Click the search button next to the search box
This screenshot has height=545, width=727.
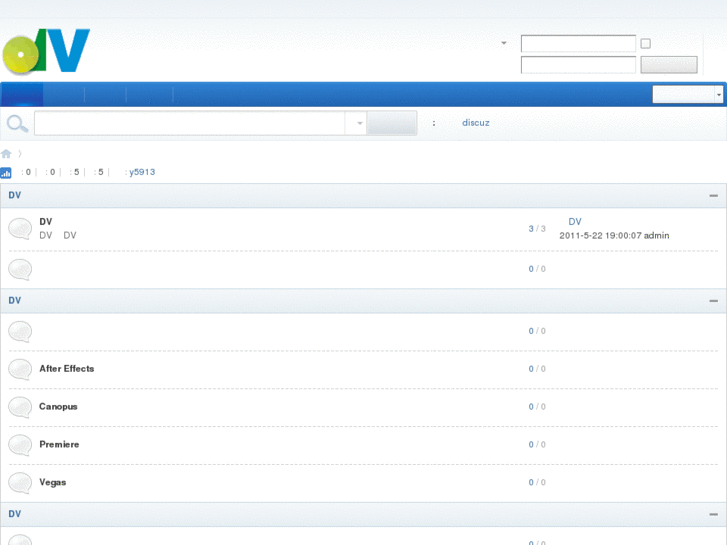[391, 123]
